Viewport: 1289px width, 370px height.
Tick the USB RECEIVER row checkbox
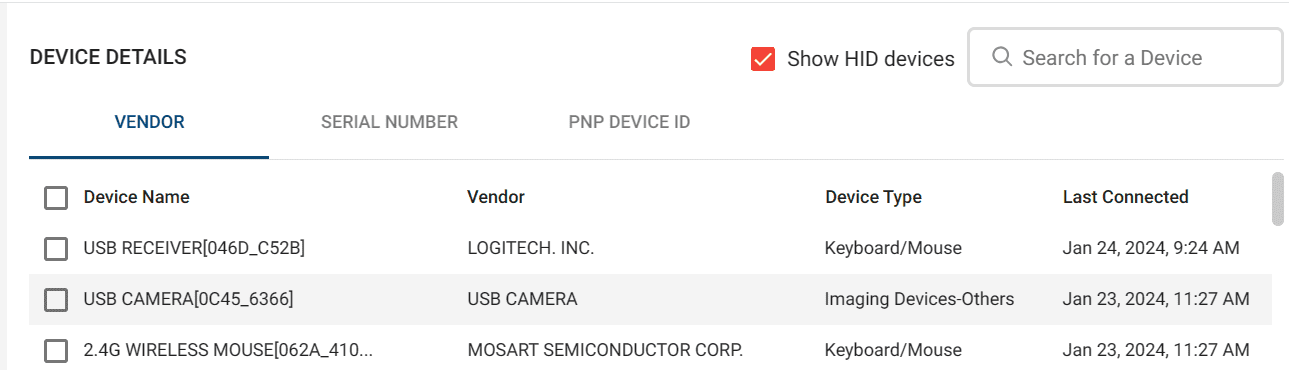(x=56, y=248)
